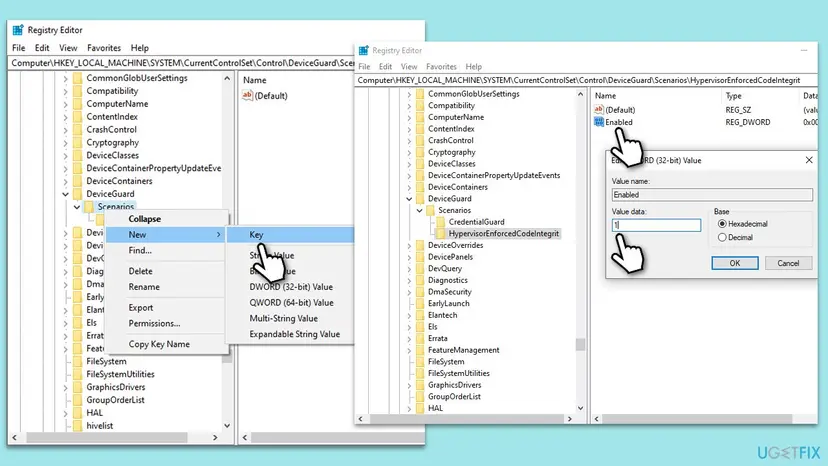Click the Cryptography folder icon in left window
This screenshot has width=828, height=466.
tap(78, 143)
